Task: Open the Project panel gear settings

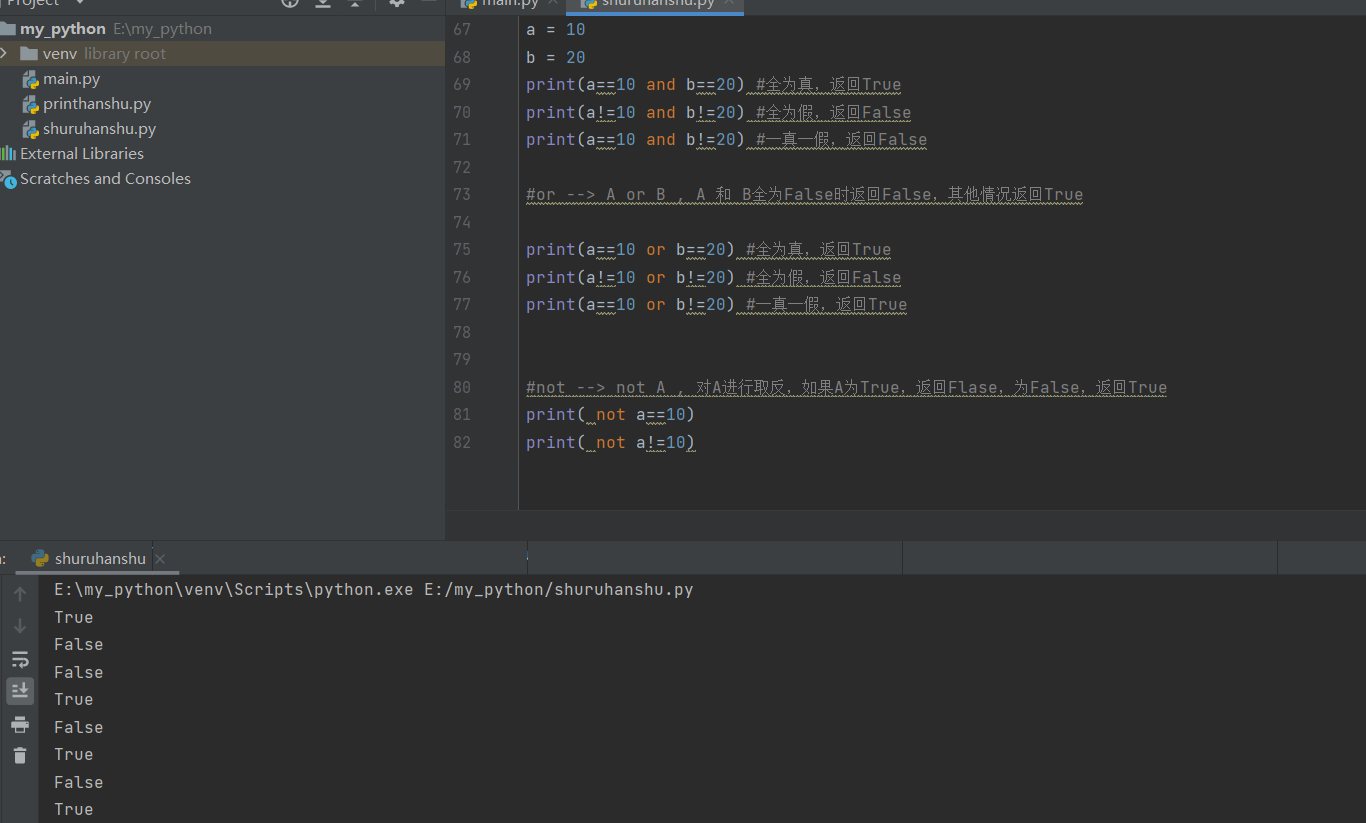Action: click(397, 3)
